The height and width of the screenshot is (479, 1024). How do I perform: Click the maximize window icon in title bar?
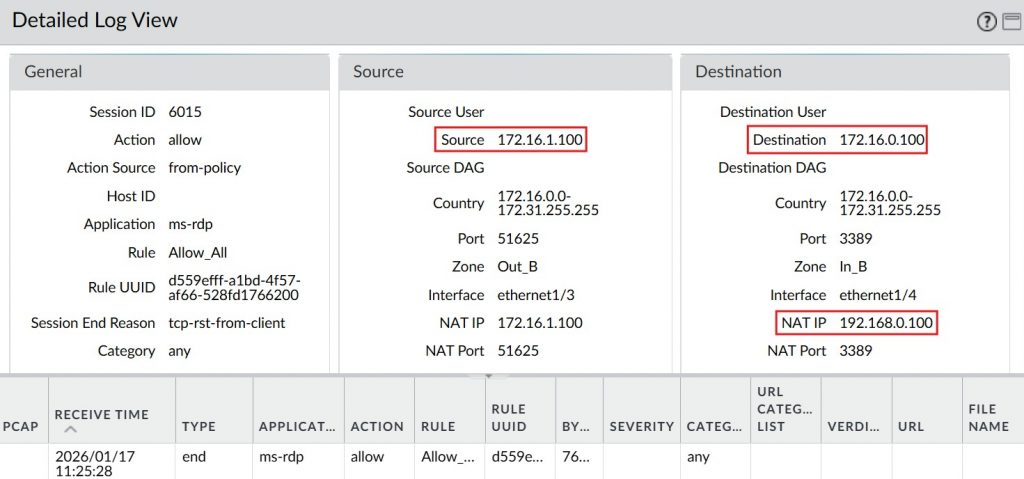(1011, 22)
